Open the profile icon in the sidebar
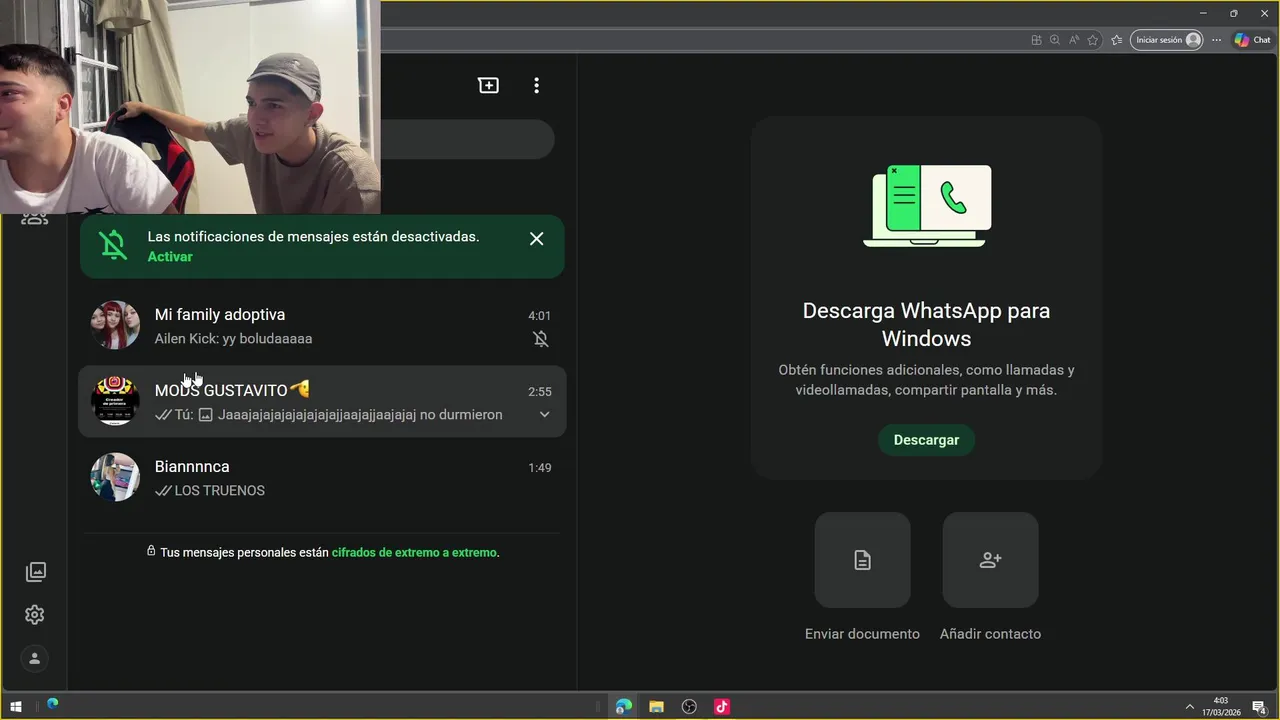 35,658
